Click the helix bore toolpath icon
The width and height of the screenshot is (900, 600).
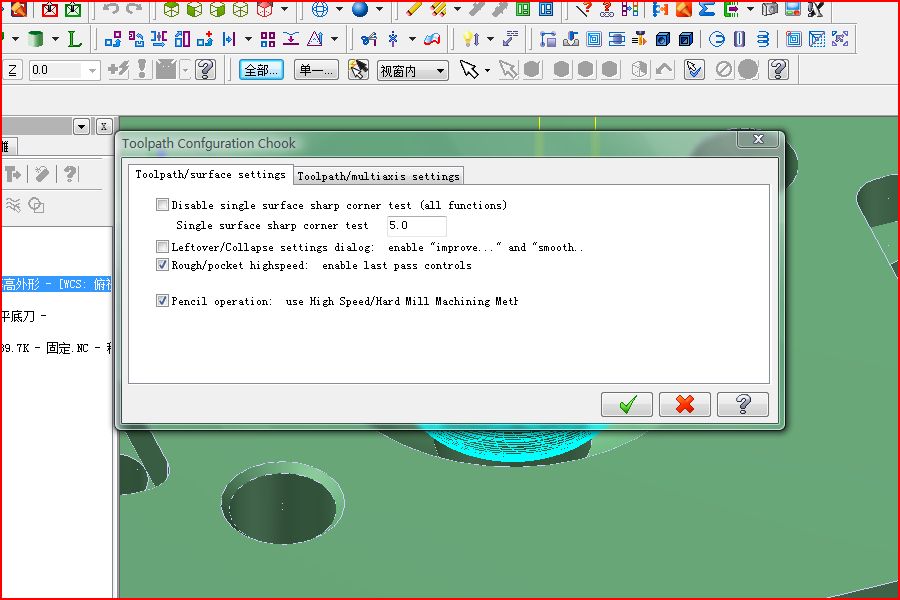762,39
